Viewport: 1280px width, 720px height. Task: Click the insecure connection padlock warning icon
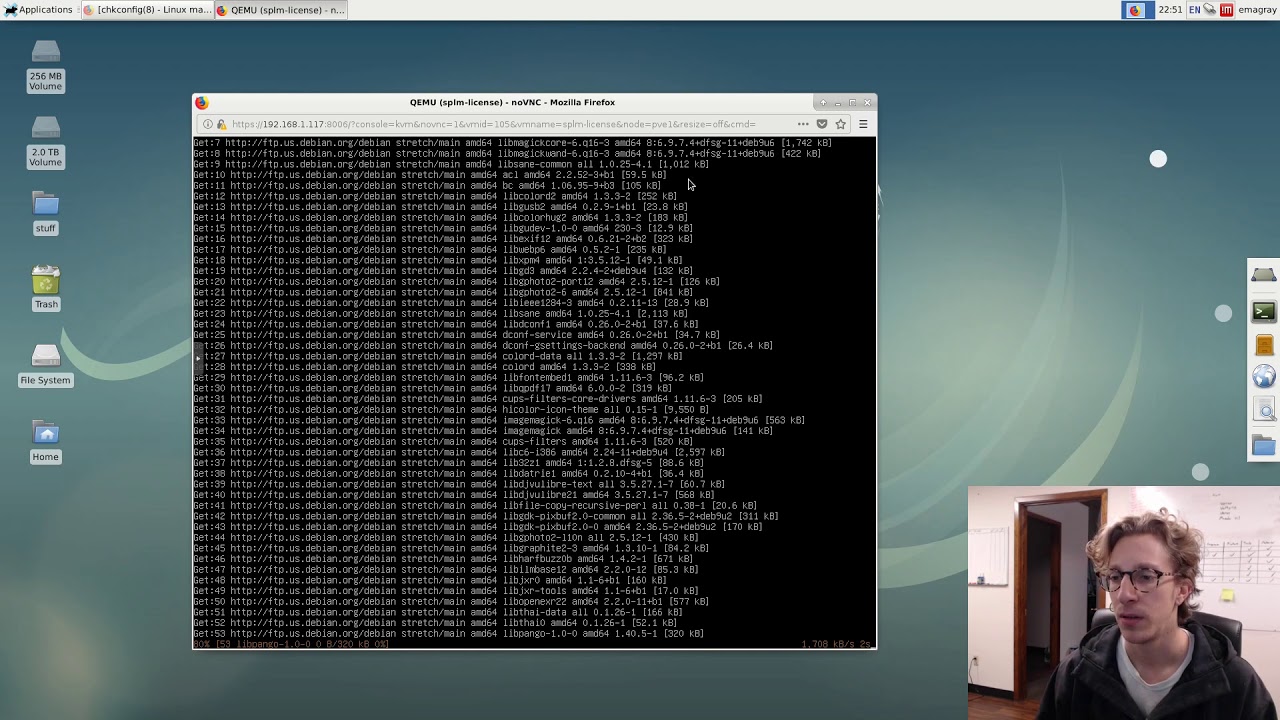[x=221, y=124]
